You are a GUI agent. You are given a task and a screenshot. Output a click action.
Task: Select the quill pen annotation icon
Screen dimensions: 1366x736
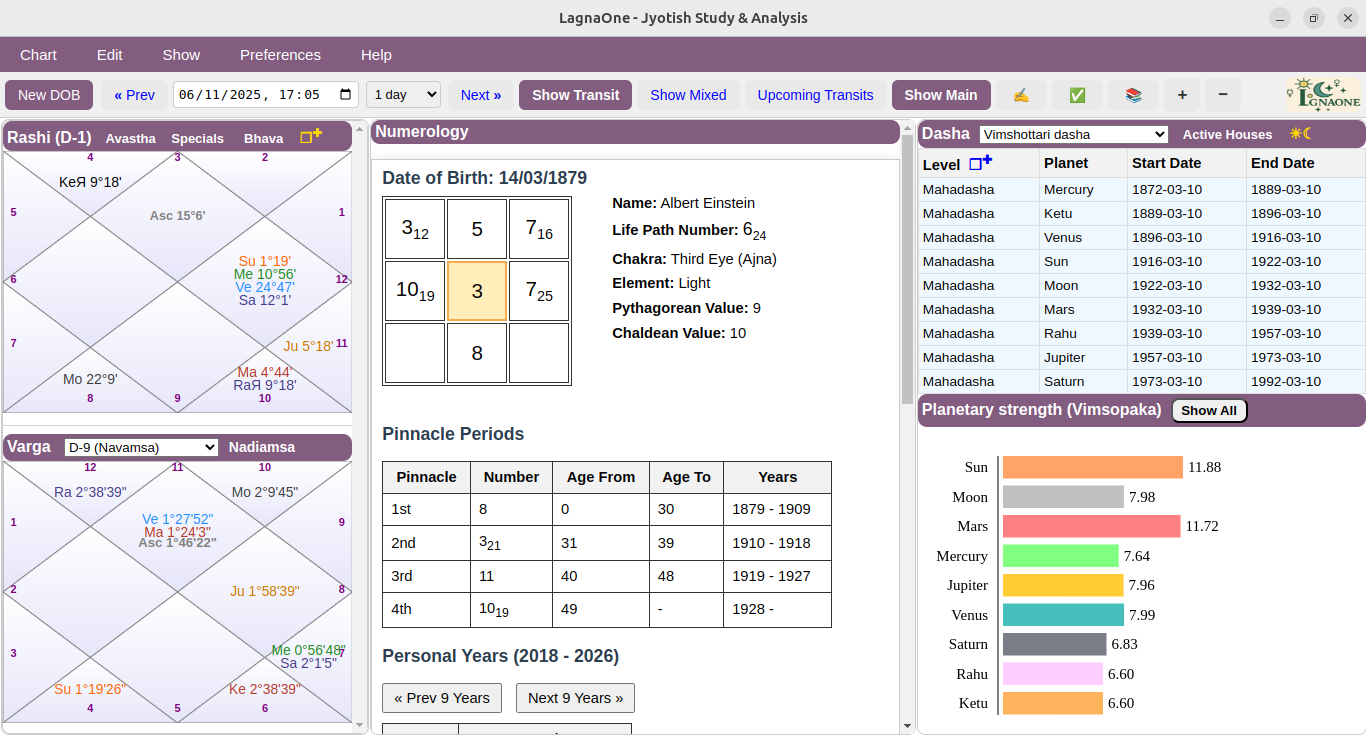tap(1021, 95)
